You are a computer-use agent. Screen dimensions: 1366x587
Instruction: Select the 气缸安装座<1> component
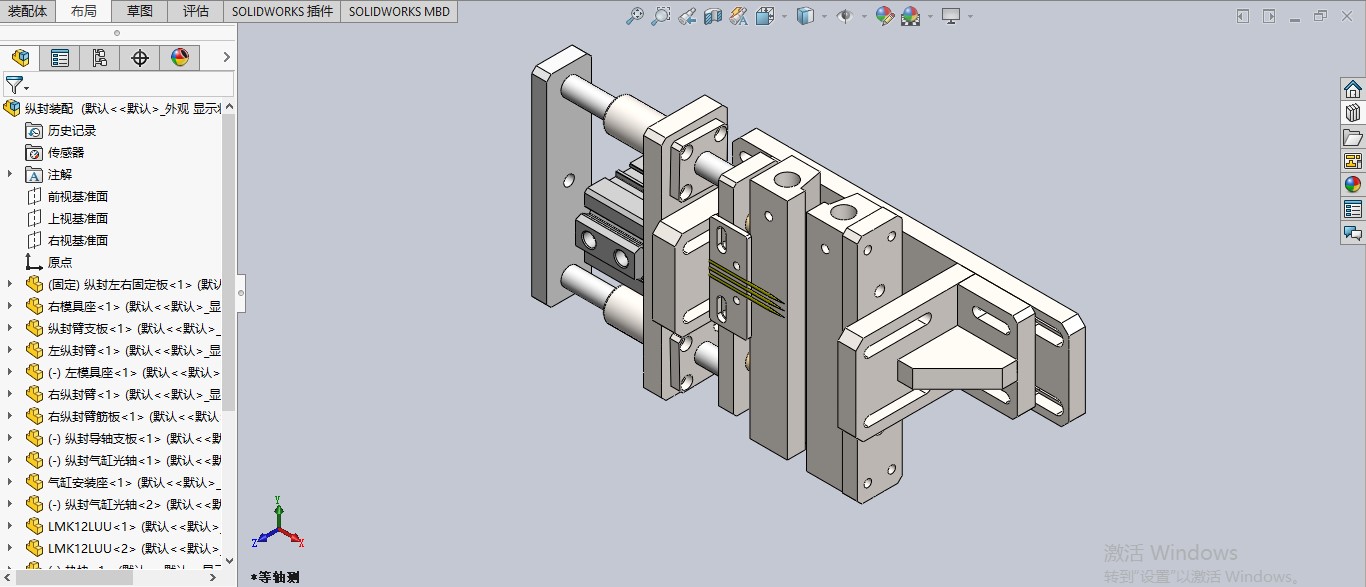tap(123, 482)
